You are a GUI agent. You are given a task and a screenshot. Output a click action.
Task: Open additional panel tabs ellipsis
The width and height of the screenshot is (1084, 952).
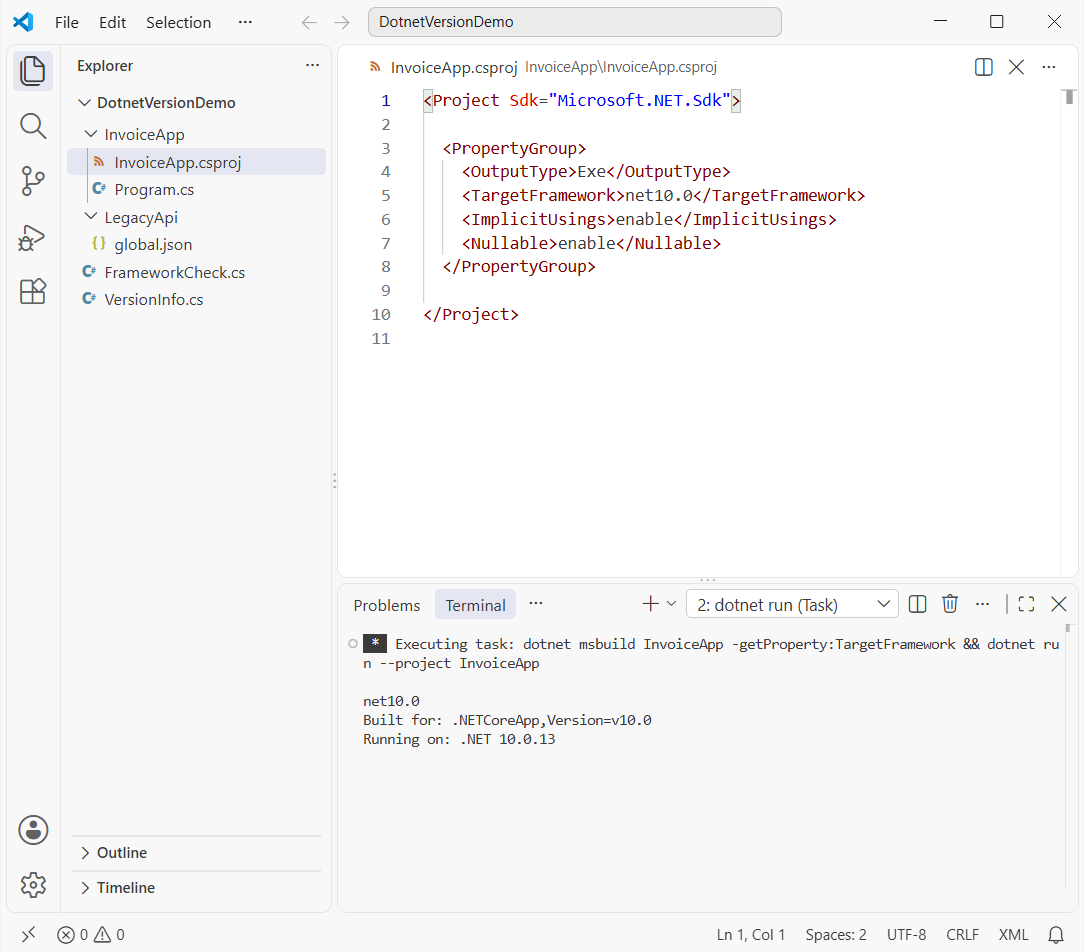(536, 604)
